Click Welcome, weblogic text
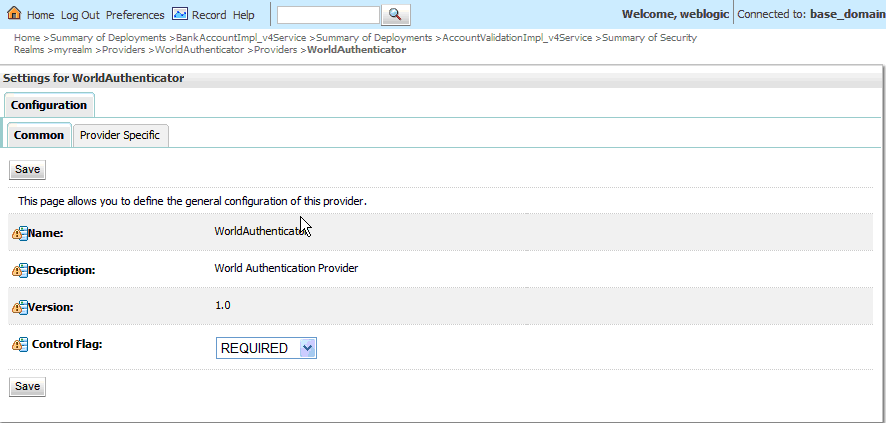This screenshot has width=886, height=423. coord(675,15)
